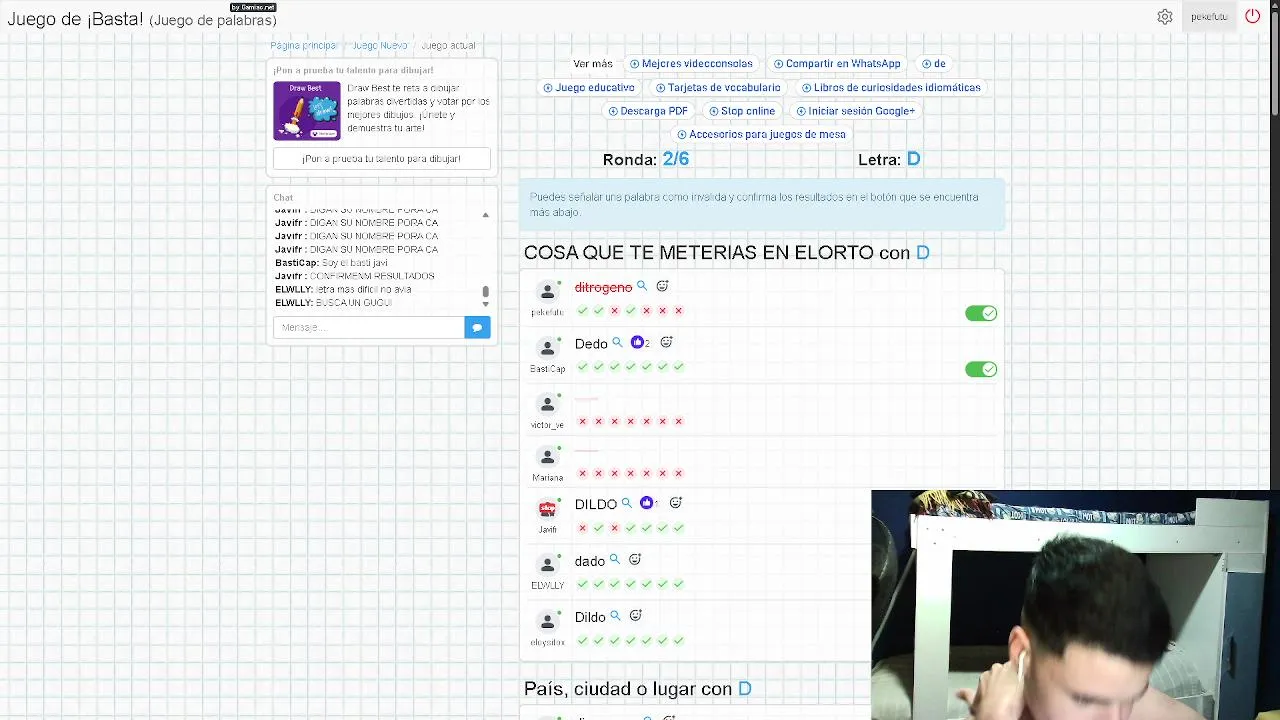Search lowercase Dildo with magnifier icon
The width and height of the screenshot is (1280, 720).
(x=615, y=616)
